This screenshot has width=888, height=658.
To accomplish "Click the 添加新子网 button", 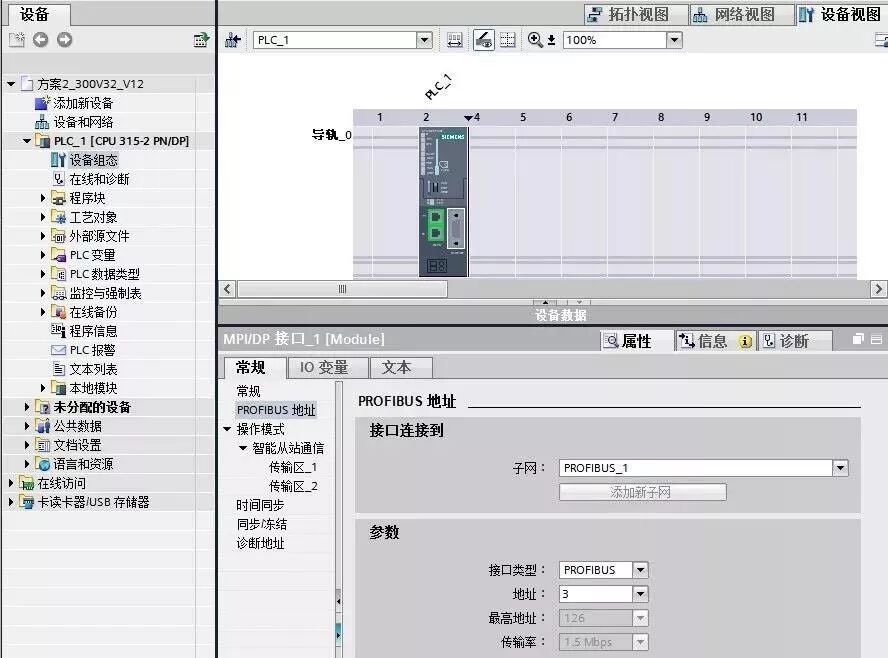I will (x=641, y=492).
